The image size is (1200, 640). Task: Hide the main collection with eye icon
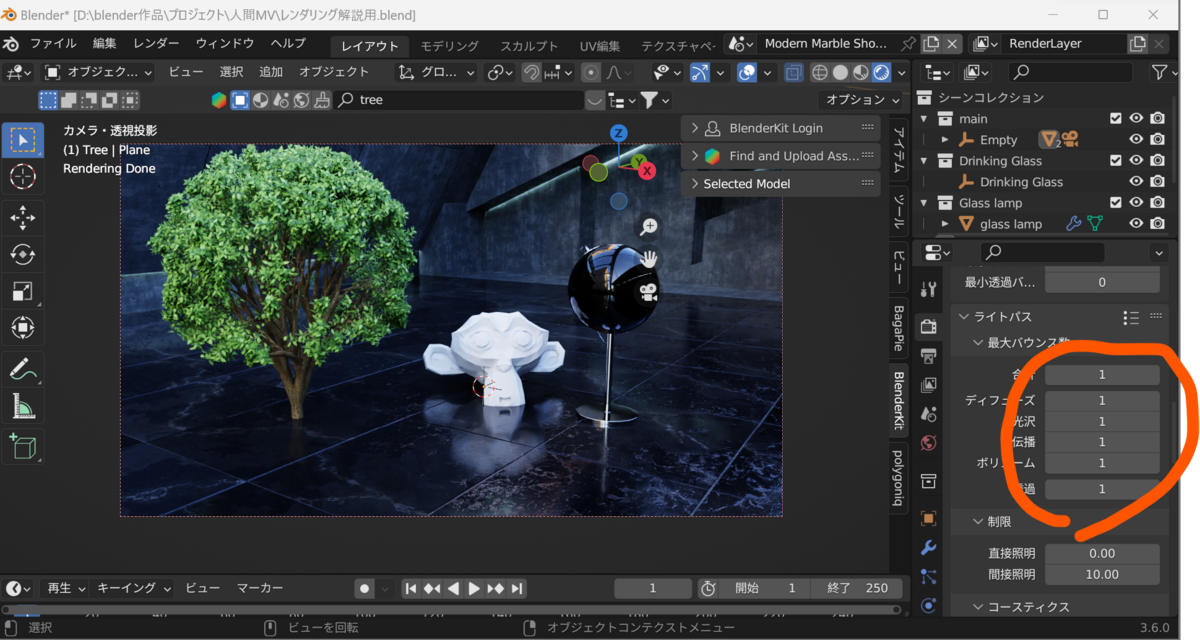point(1136,118)
